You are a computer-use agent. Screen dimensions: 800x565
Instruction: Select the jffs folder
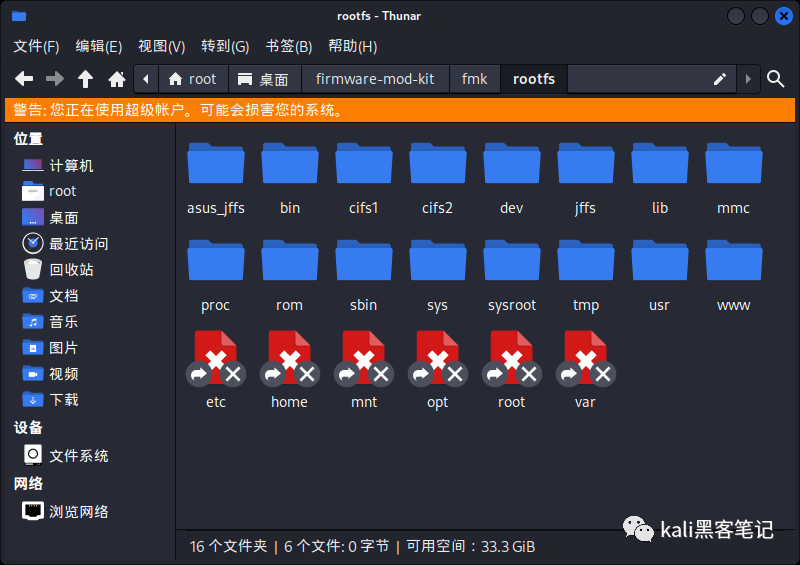coord(586,179)
